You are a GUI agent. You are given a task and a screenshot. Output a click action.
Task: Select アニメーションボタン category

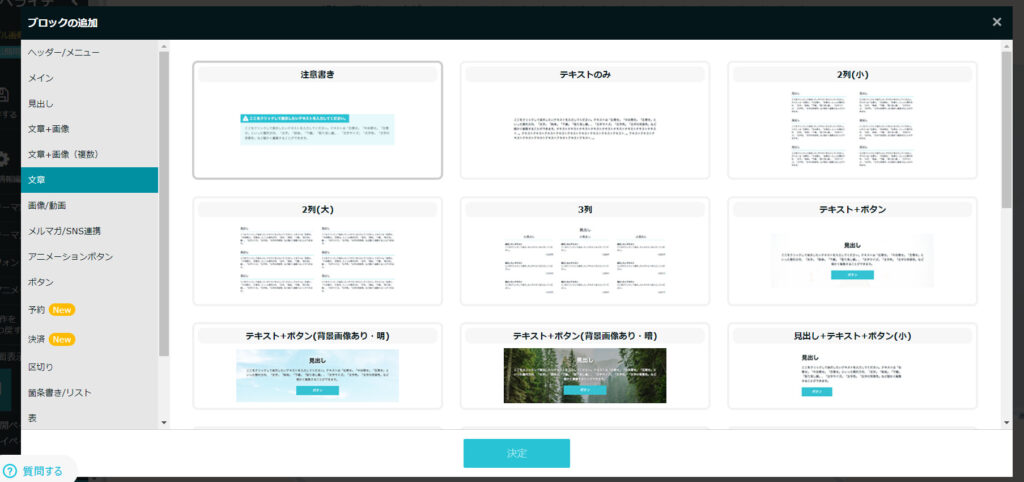click(70, 256)
